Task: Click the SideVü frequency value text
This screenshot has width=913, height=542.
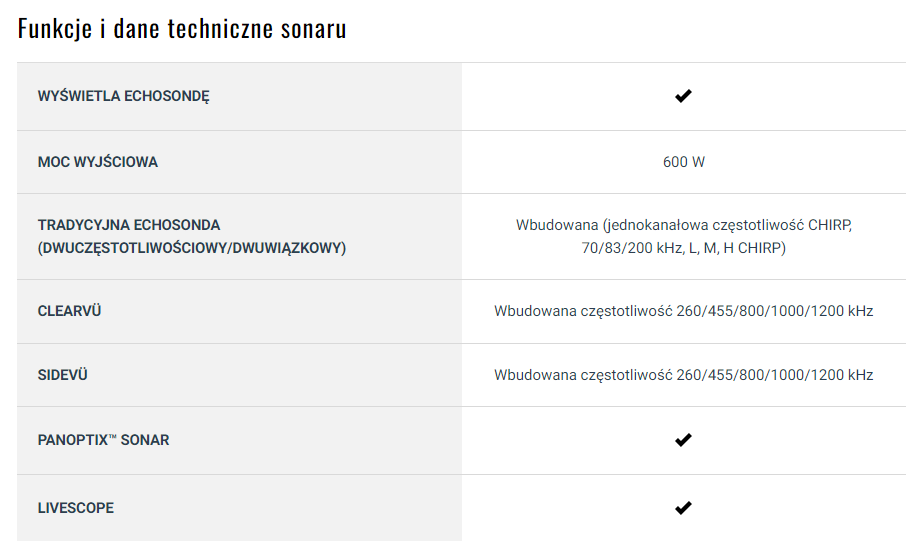Action: [x=684, y=375]
